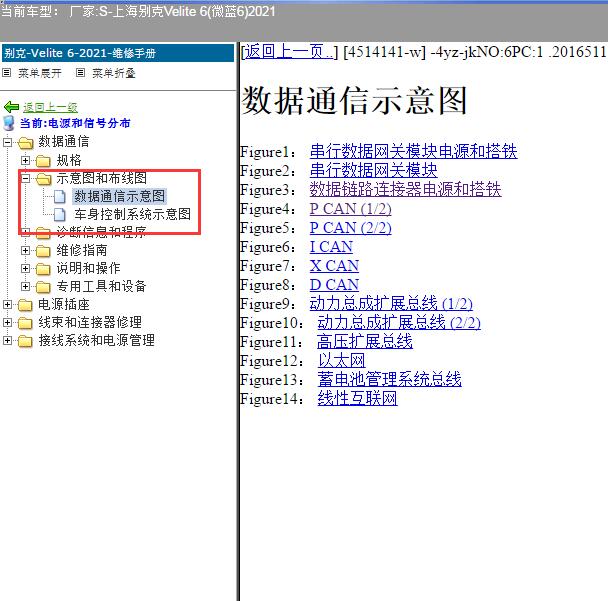Image resolution: width=608 pixels, height=601 pixels.
Task: Click the 维修指南 folder icon
Action: click(x=43, y=251)
